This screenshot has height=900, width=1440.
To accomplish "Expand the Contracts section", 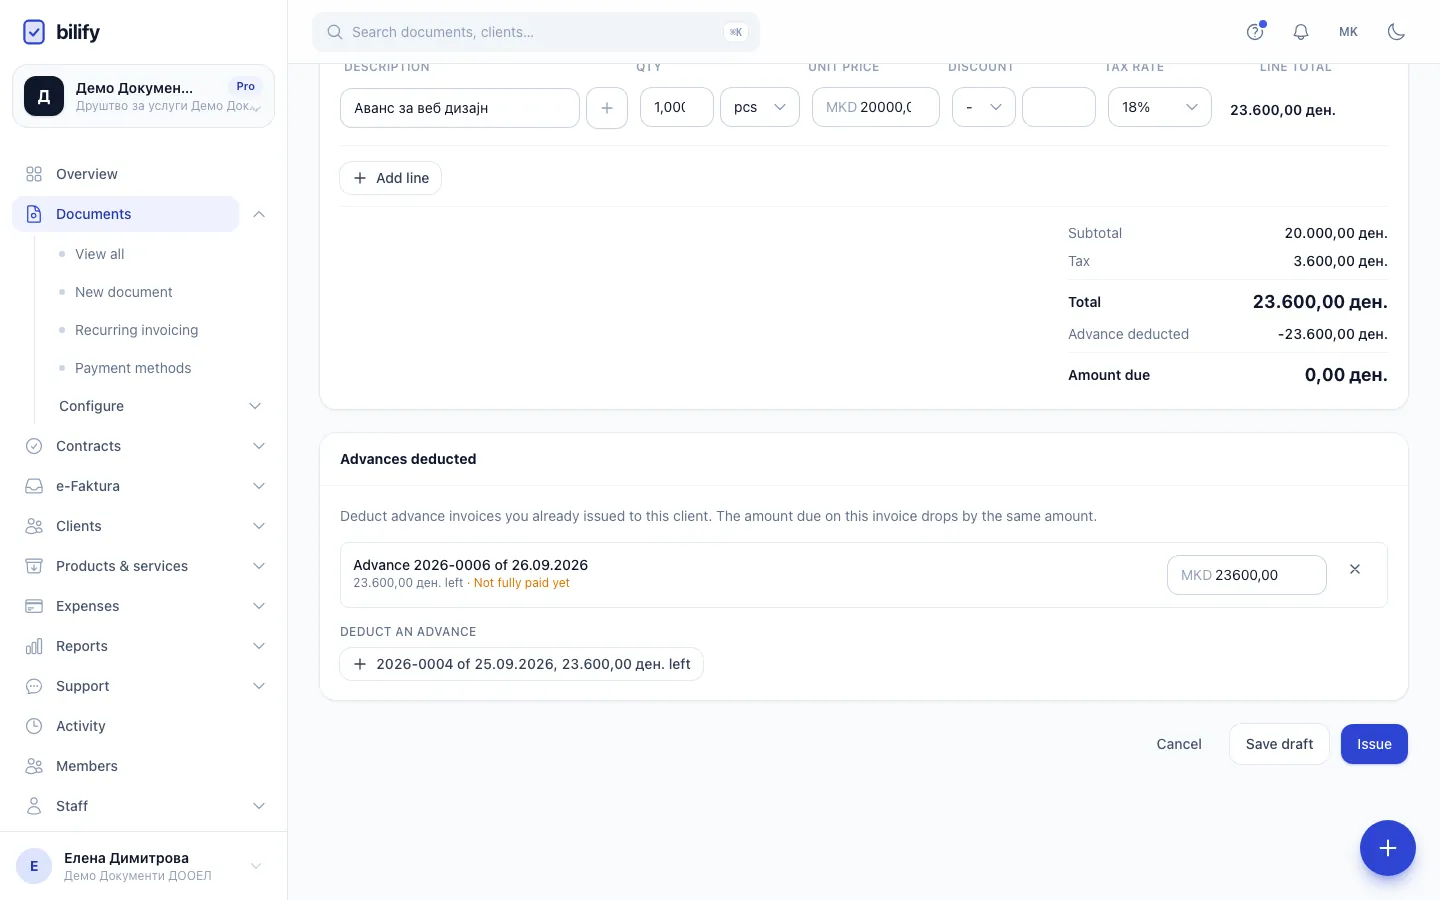I will pos(259,446).
